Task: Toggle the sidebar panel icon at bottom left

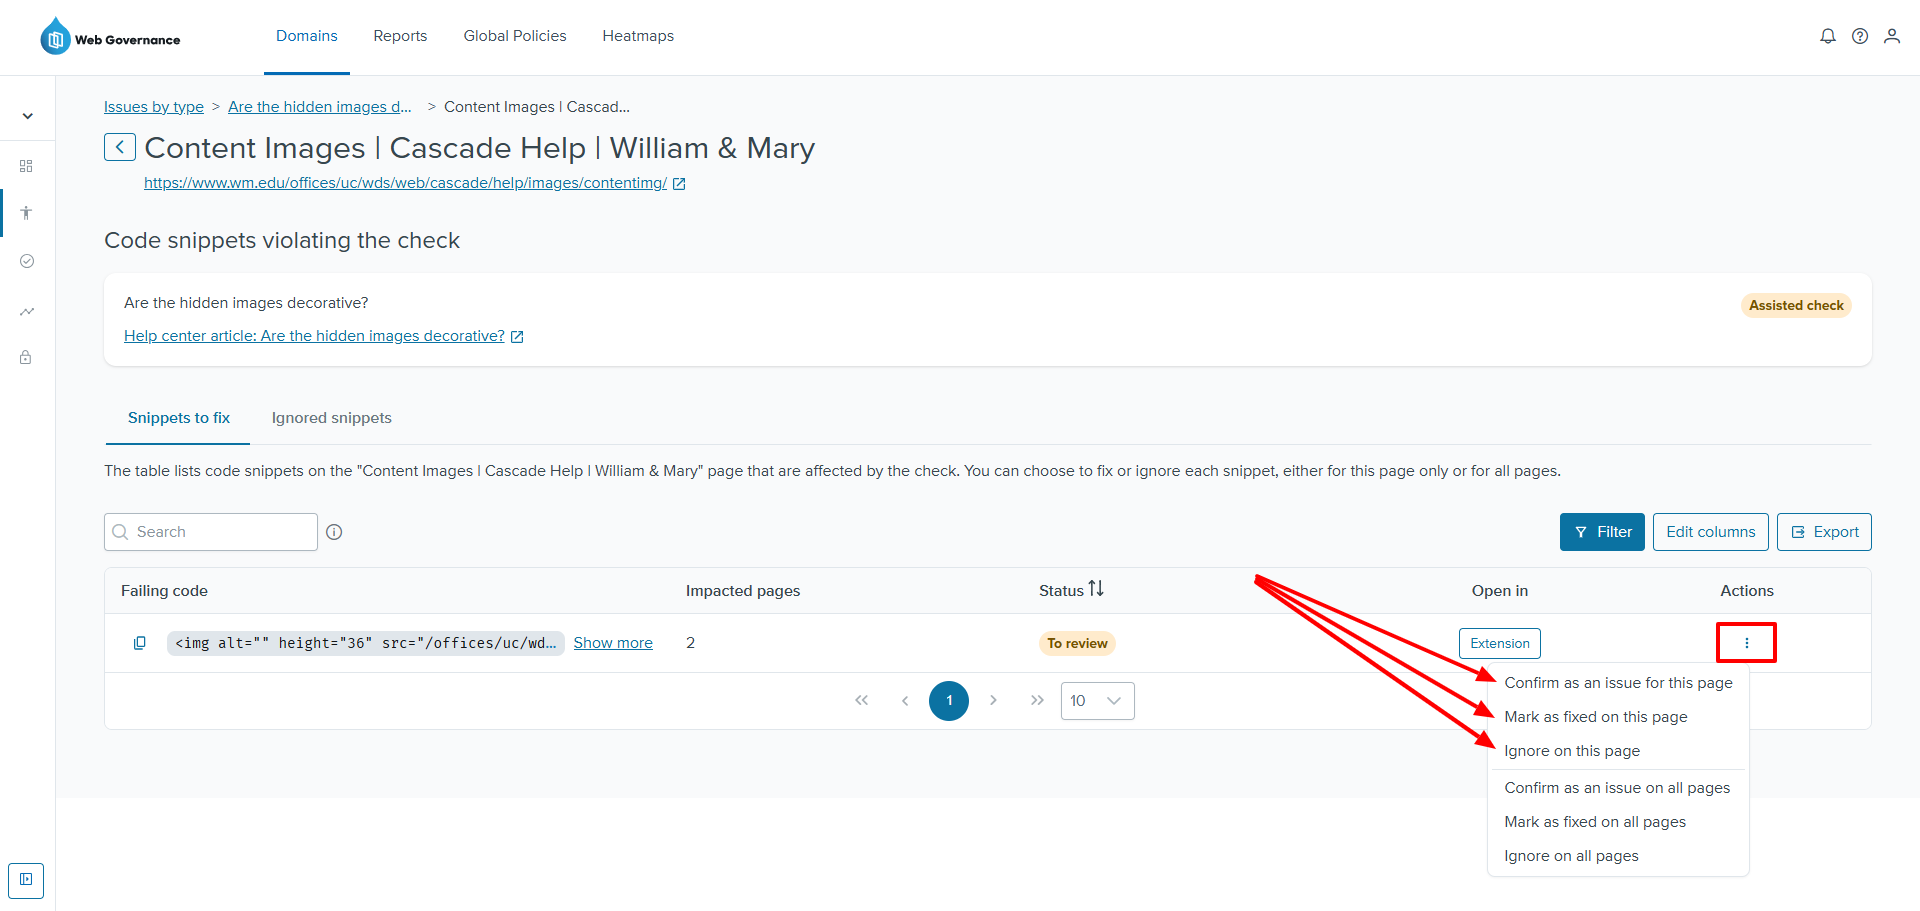Action: [x=26, y=880]
